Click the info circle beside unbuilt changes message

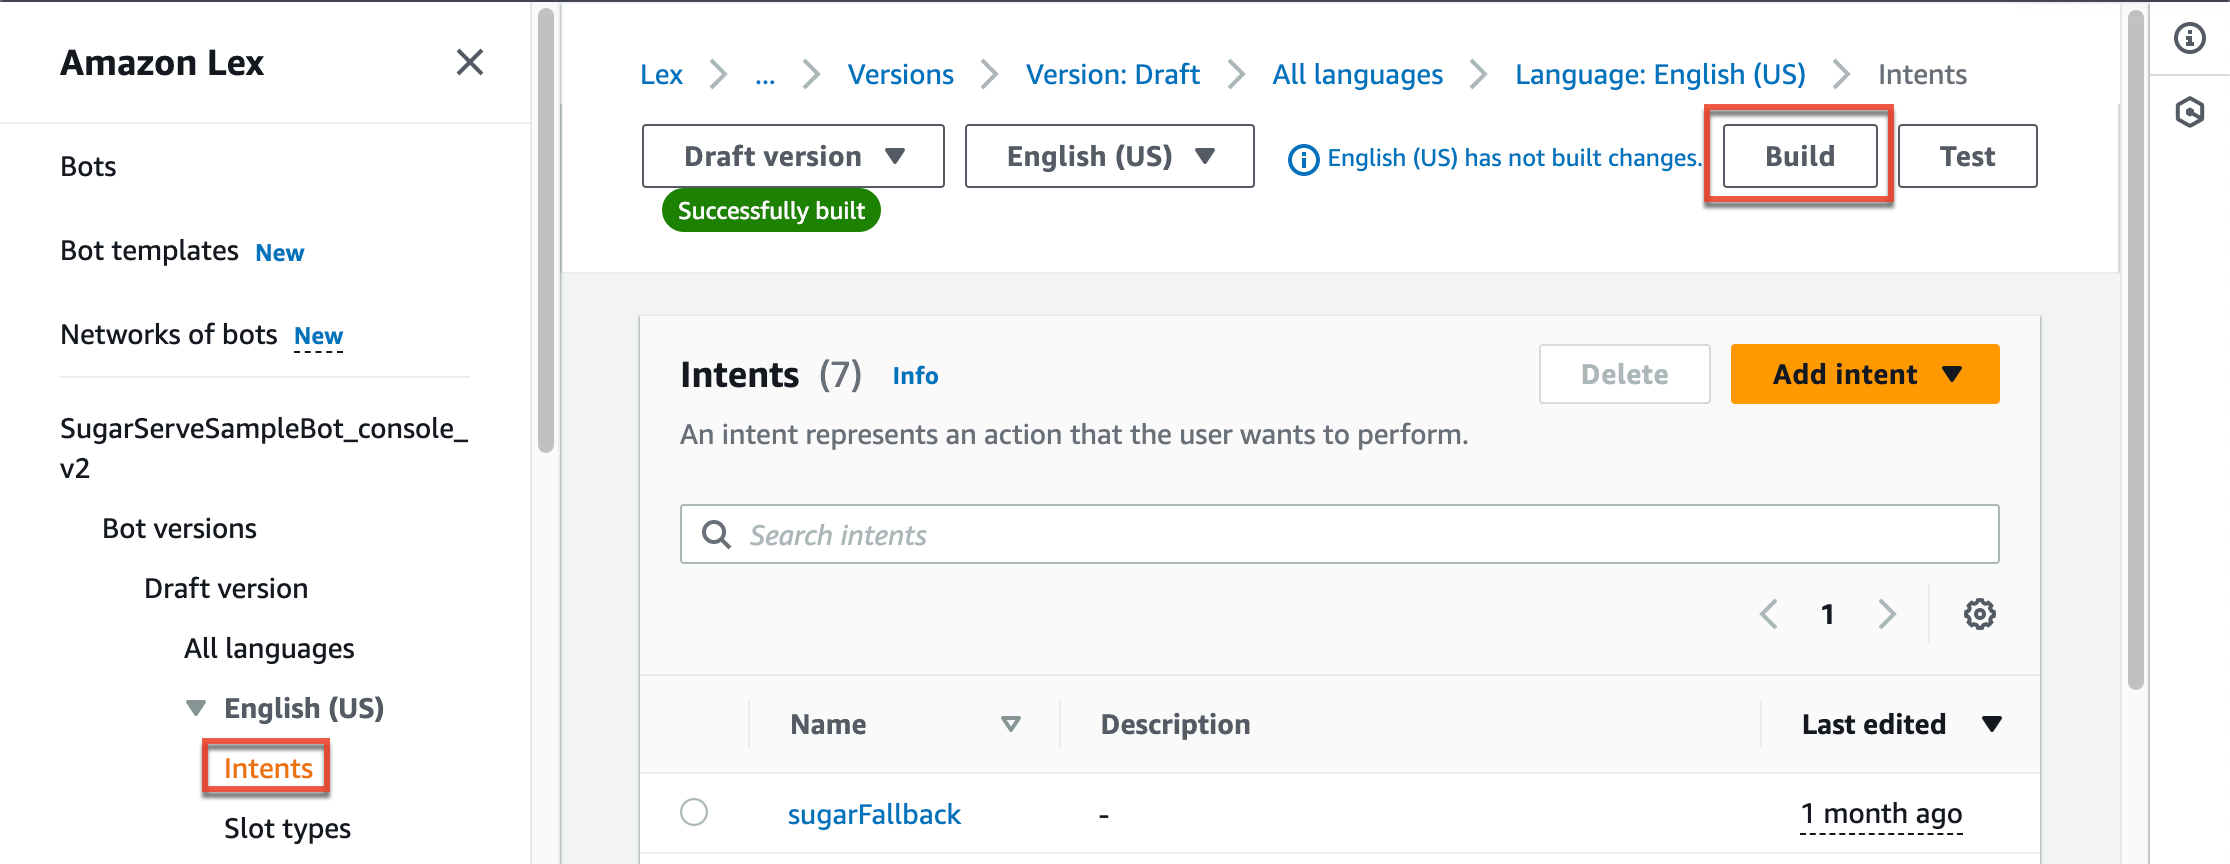1303,159
